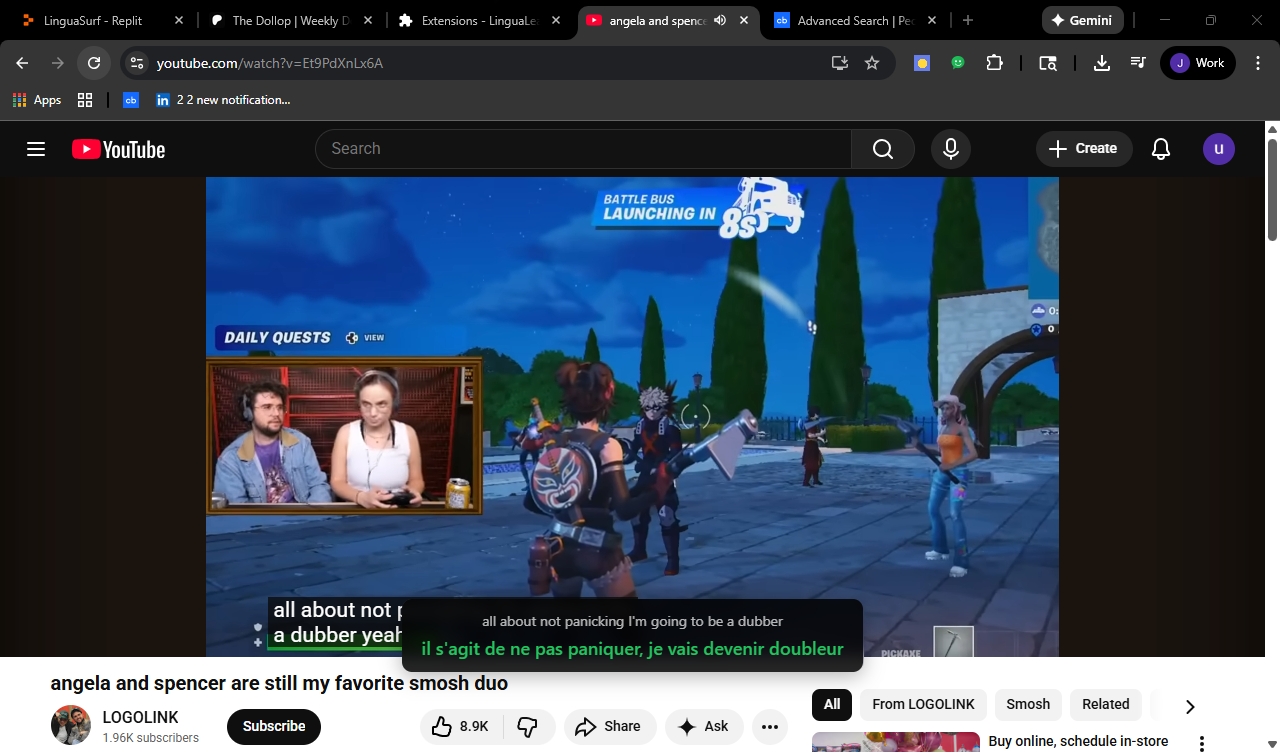The width and height of the screenshot is (1280, 752).
Task: Click the tab groups grid bookmark icon
Action: click(x=85, y=100)
